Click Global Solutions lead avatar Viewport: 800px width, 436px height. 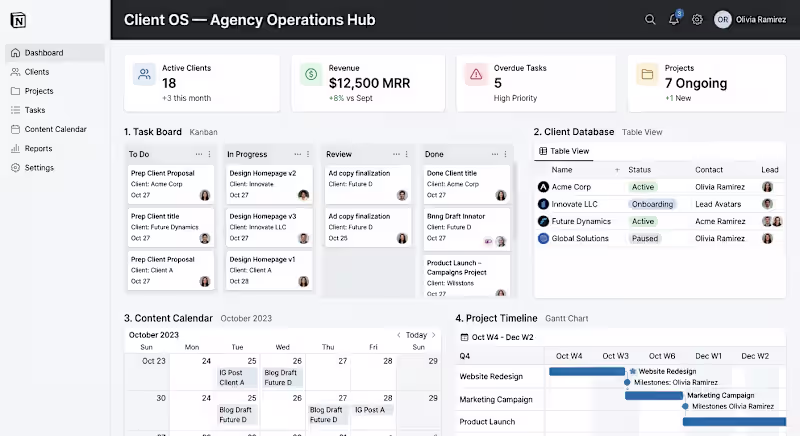coord(767,238)
